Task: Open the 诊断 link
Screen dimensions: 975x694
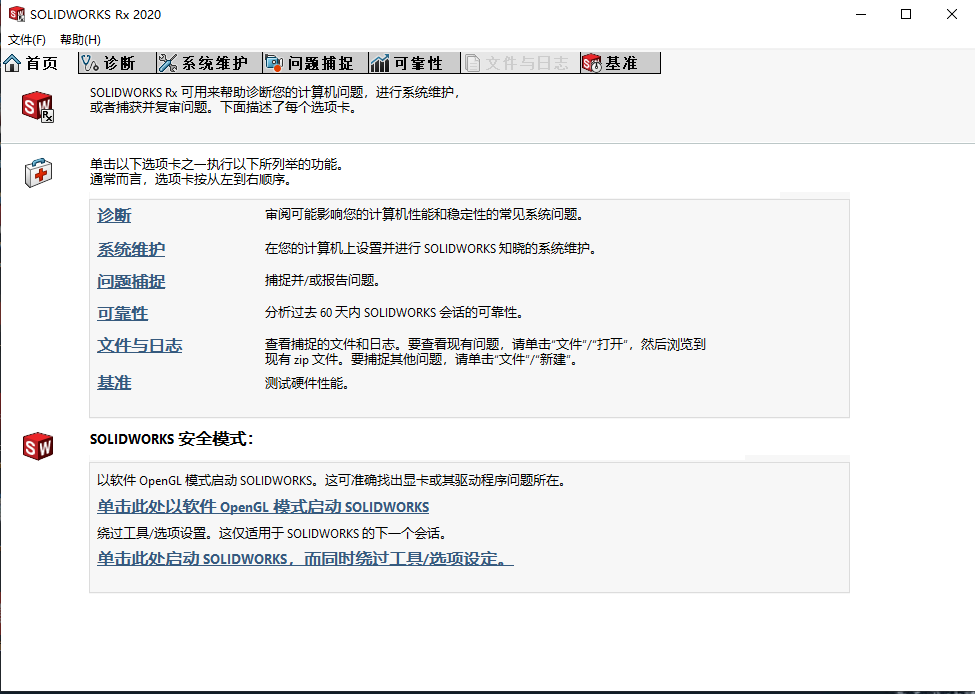Action: 114,215
